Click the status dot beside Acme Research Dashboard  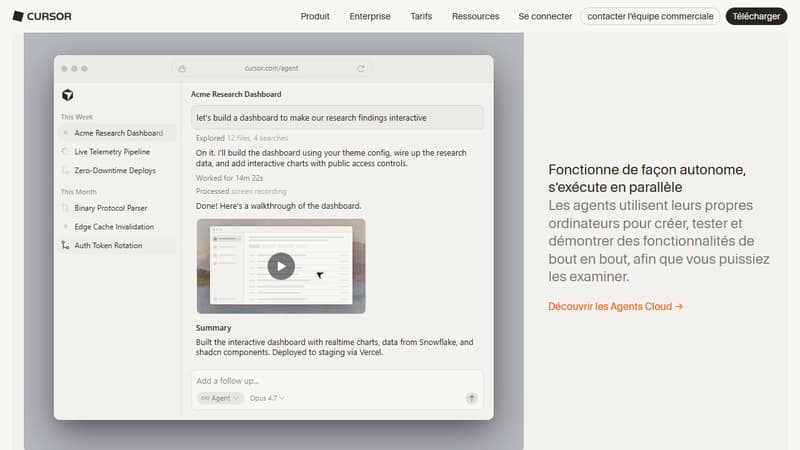coord(65,133)
